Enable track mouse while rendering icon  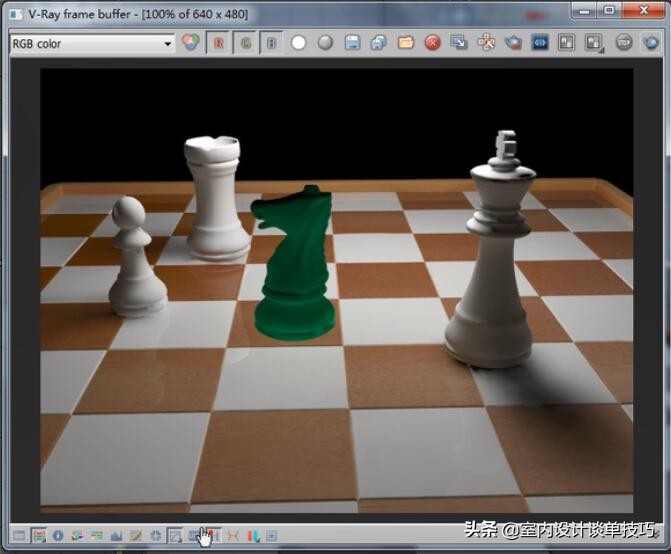(486, 43)
